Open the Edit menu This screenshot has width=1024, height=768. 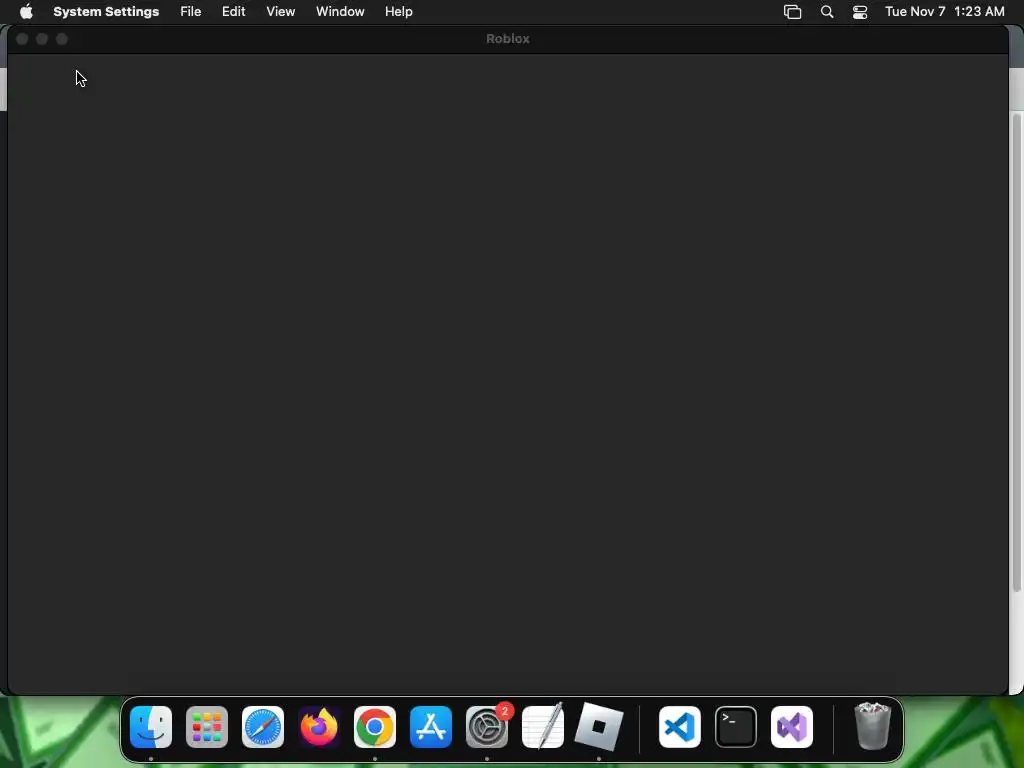tap(233, 12)
